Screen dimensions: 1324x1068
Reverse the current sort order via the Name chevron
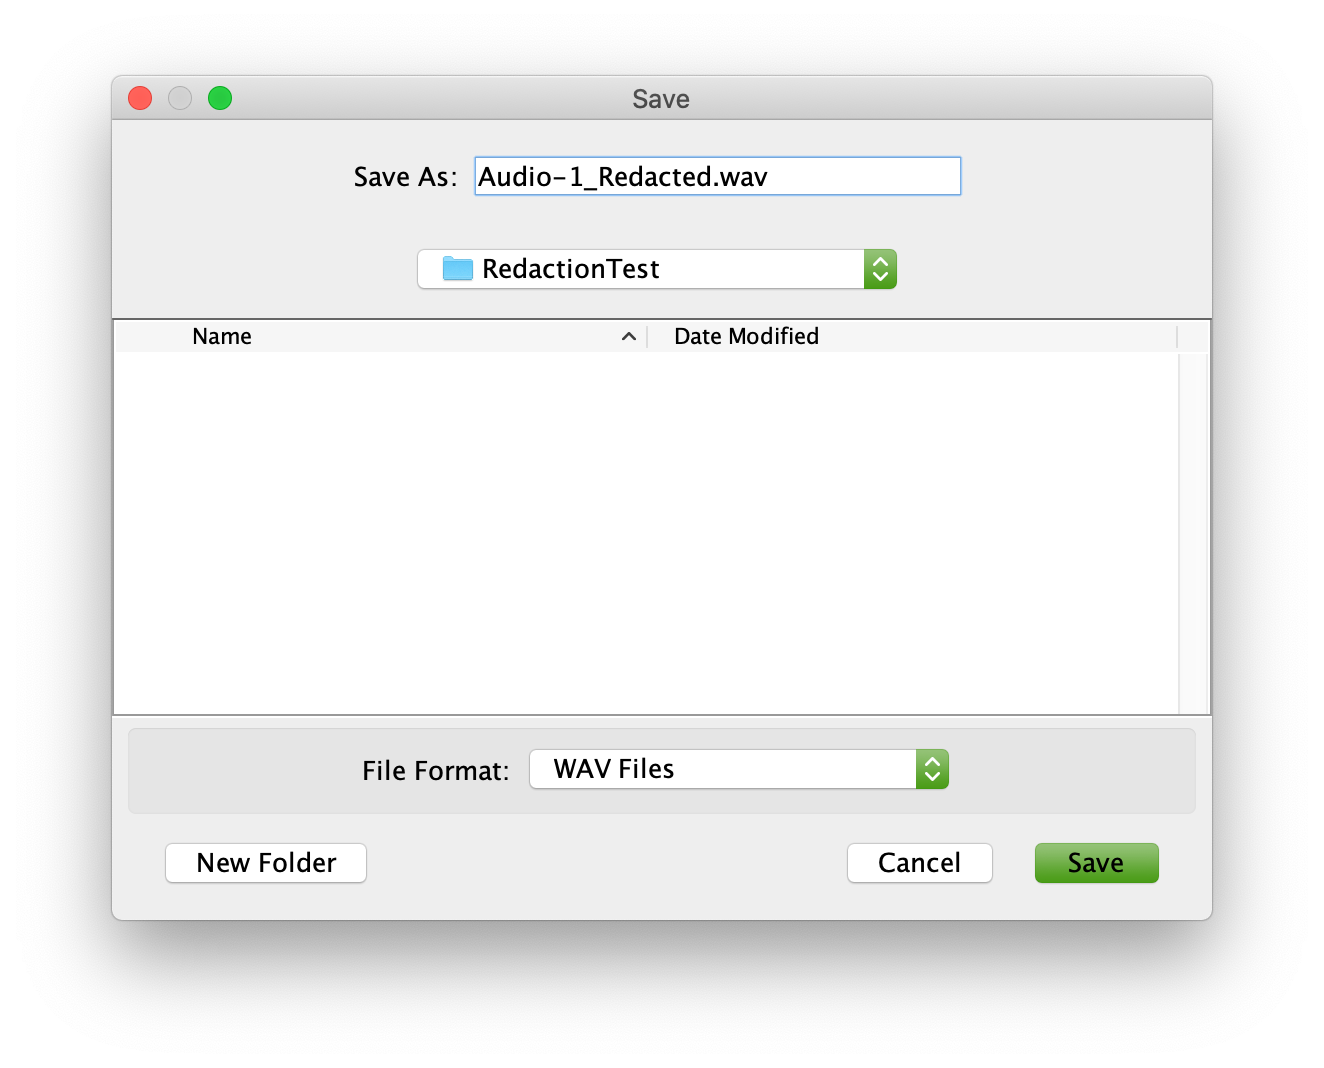pos(629,337)
